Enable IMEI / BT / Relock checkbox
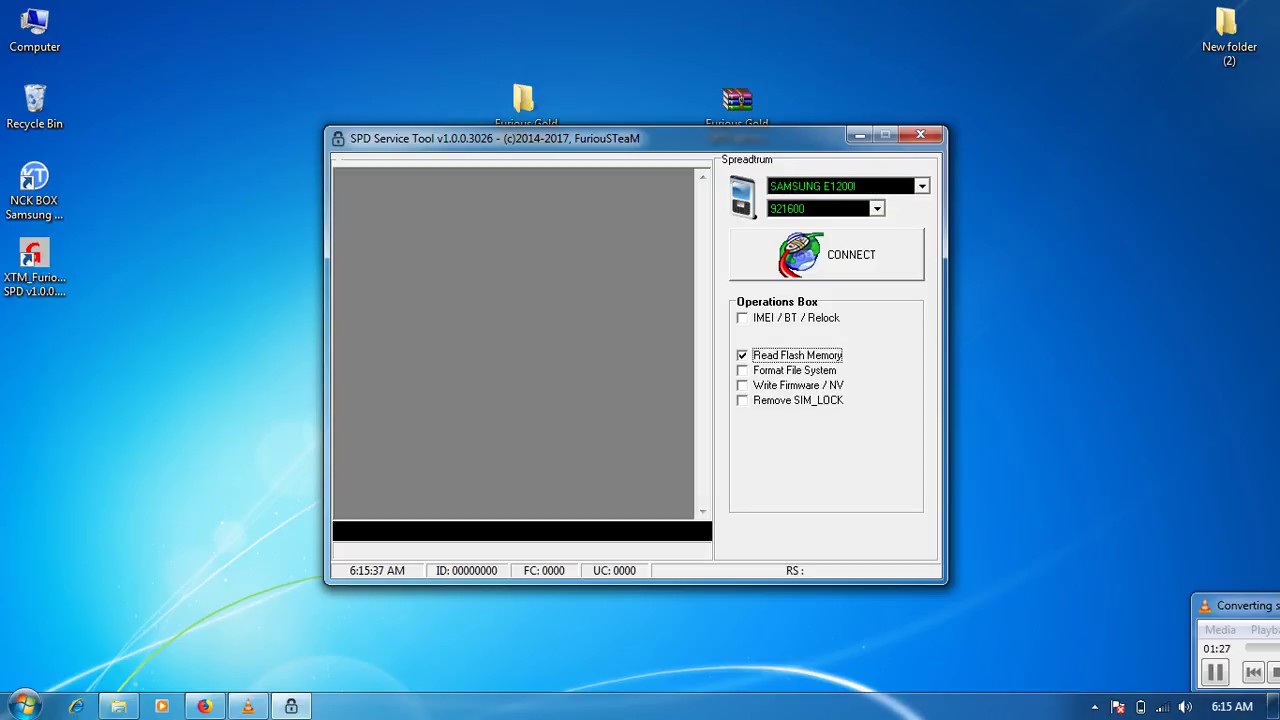Image resolution: width=1280 pixels, height=720 pixels. tap(742, 318)
